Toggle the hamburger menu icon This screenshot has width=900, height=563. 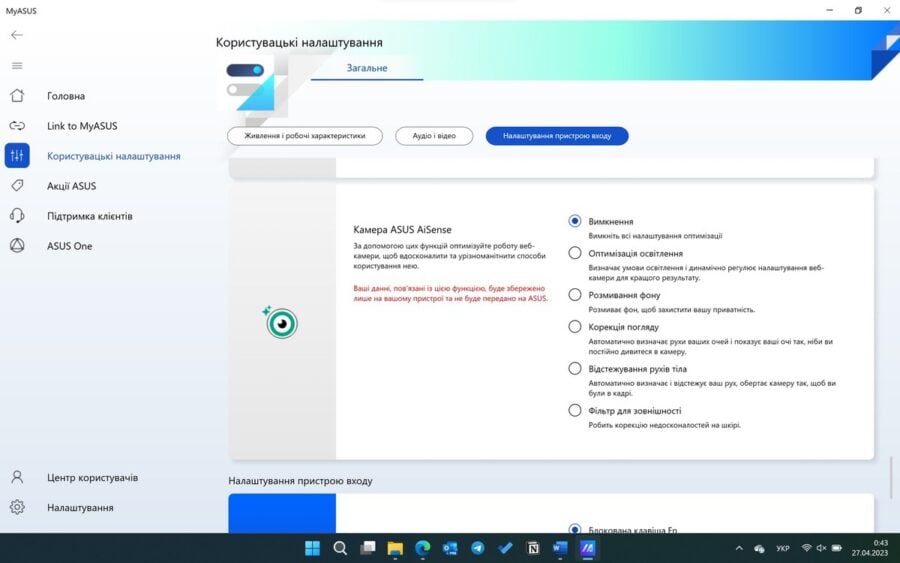click(17, 65)
